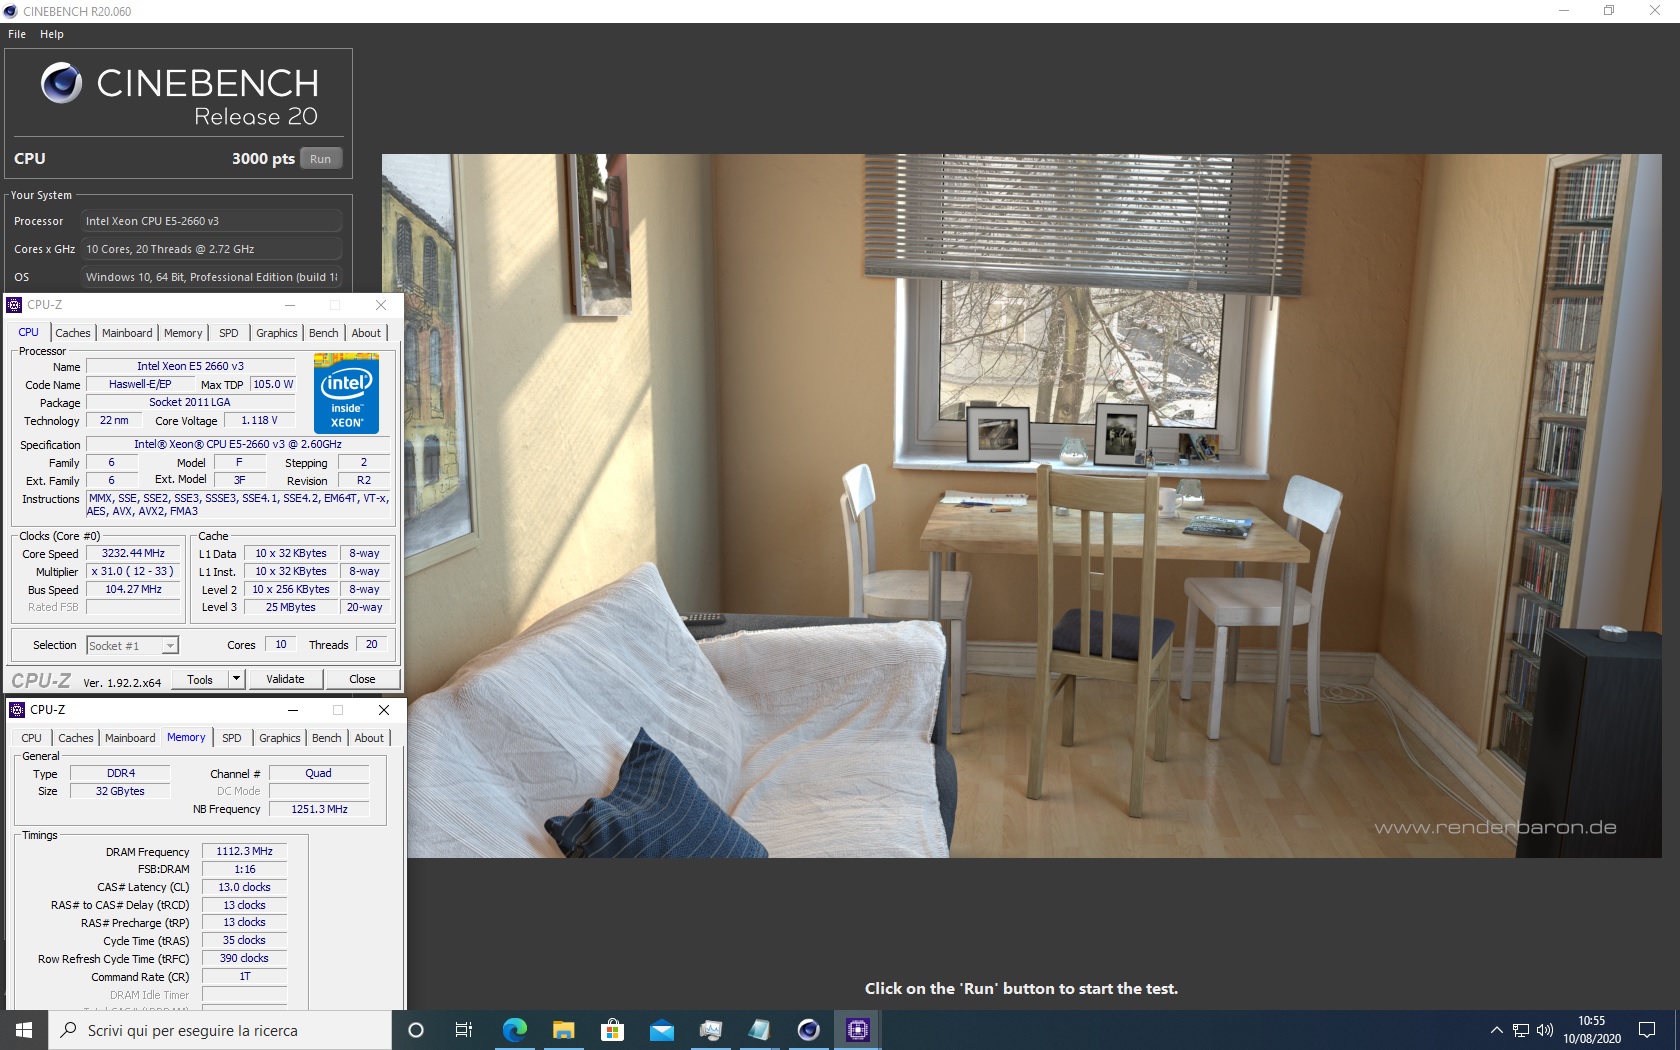Click the Intel inside Xeon logo
This screenshot has height=1050, width=1680.
(x=346, y=393)
